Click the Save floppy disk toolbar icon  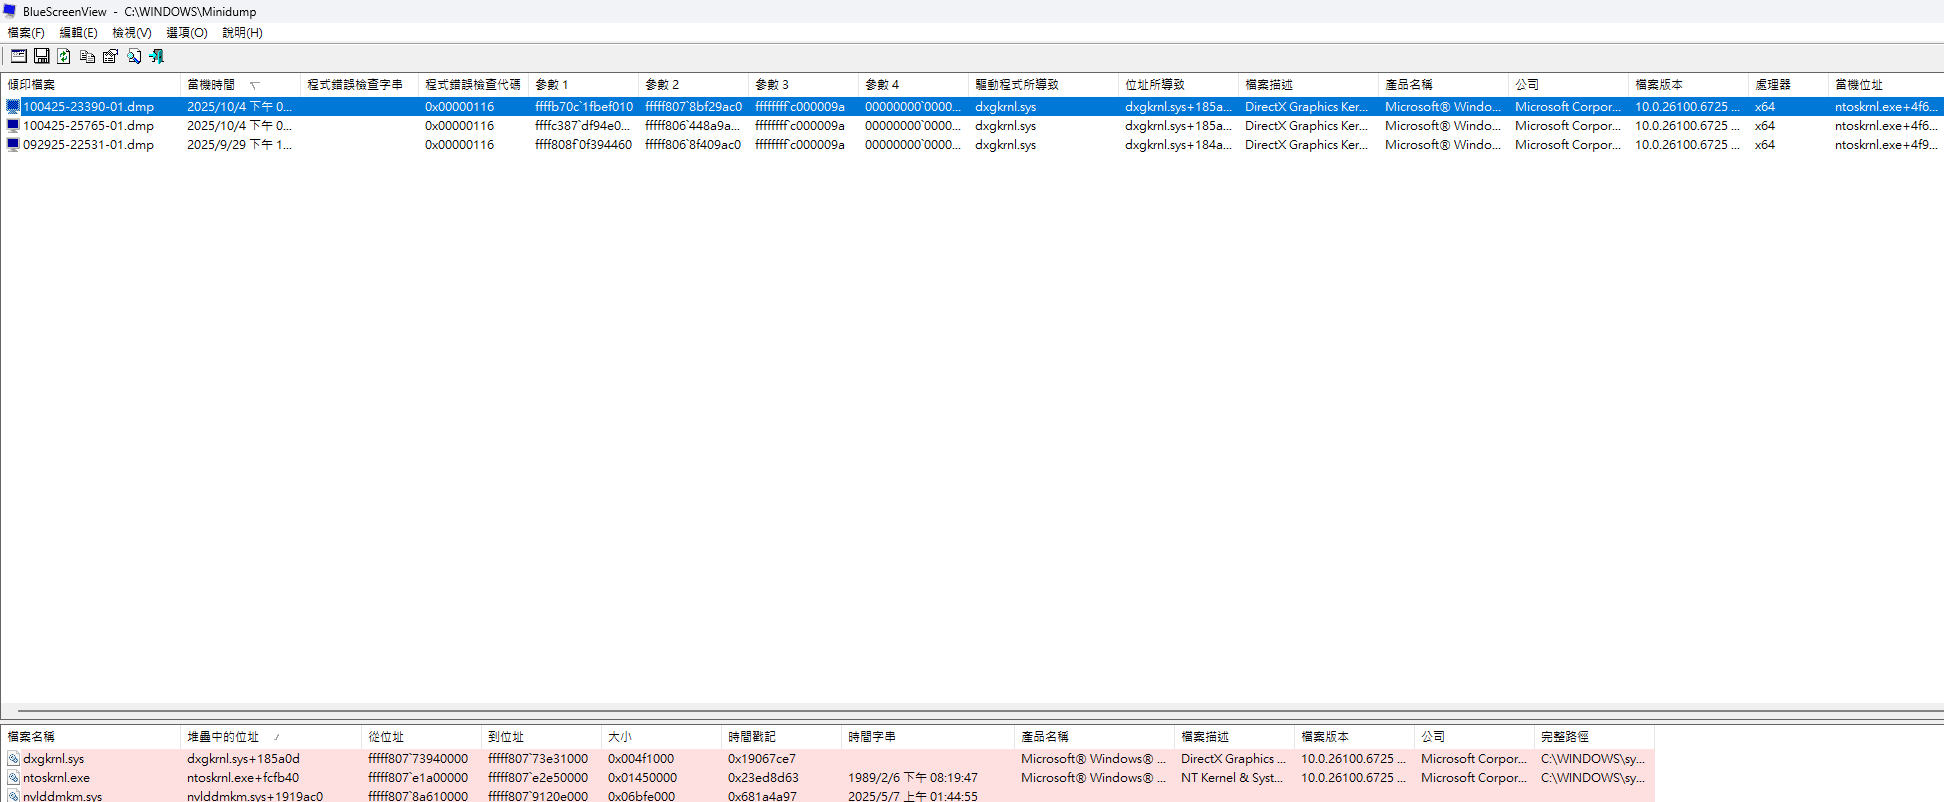(x=42, y=56)
